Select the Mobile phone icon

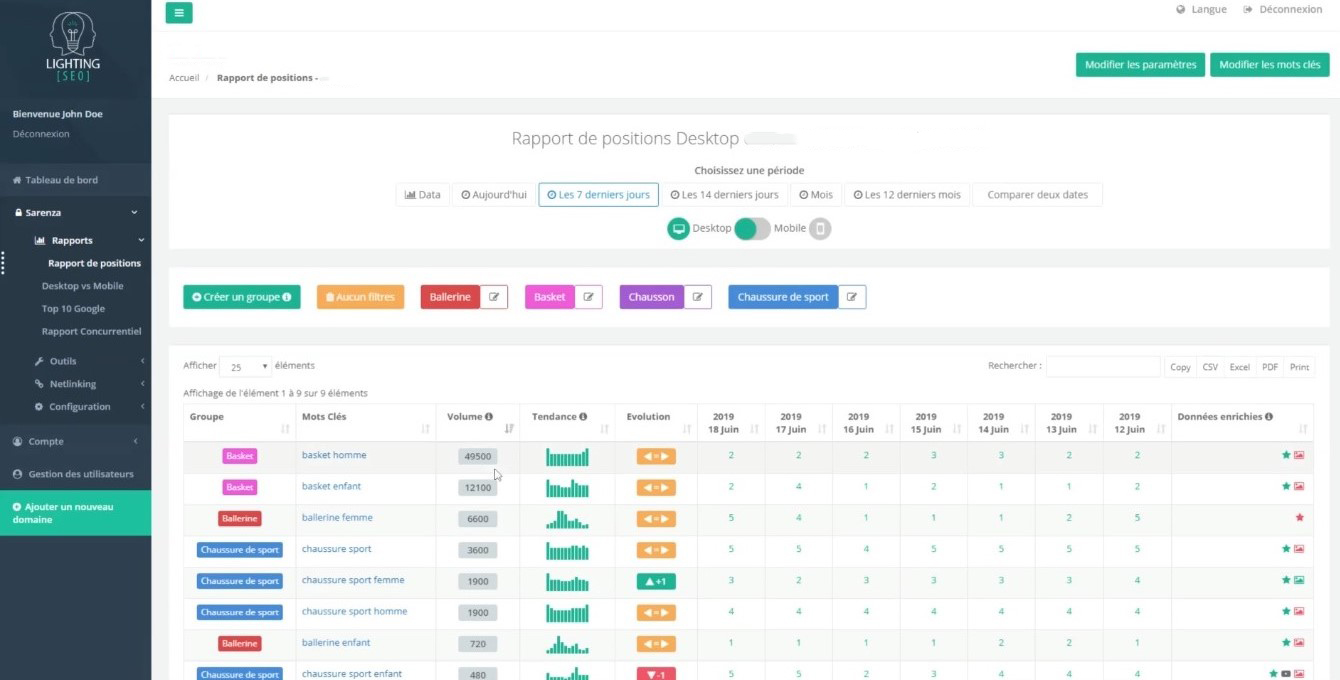[820, 229]
